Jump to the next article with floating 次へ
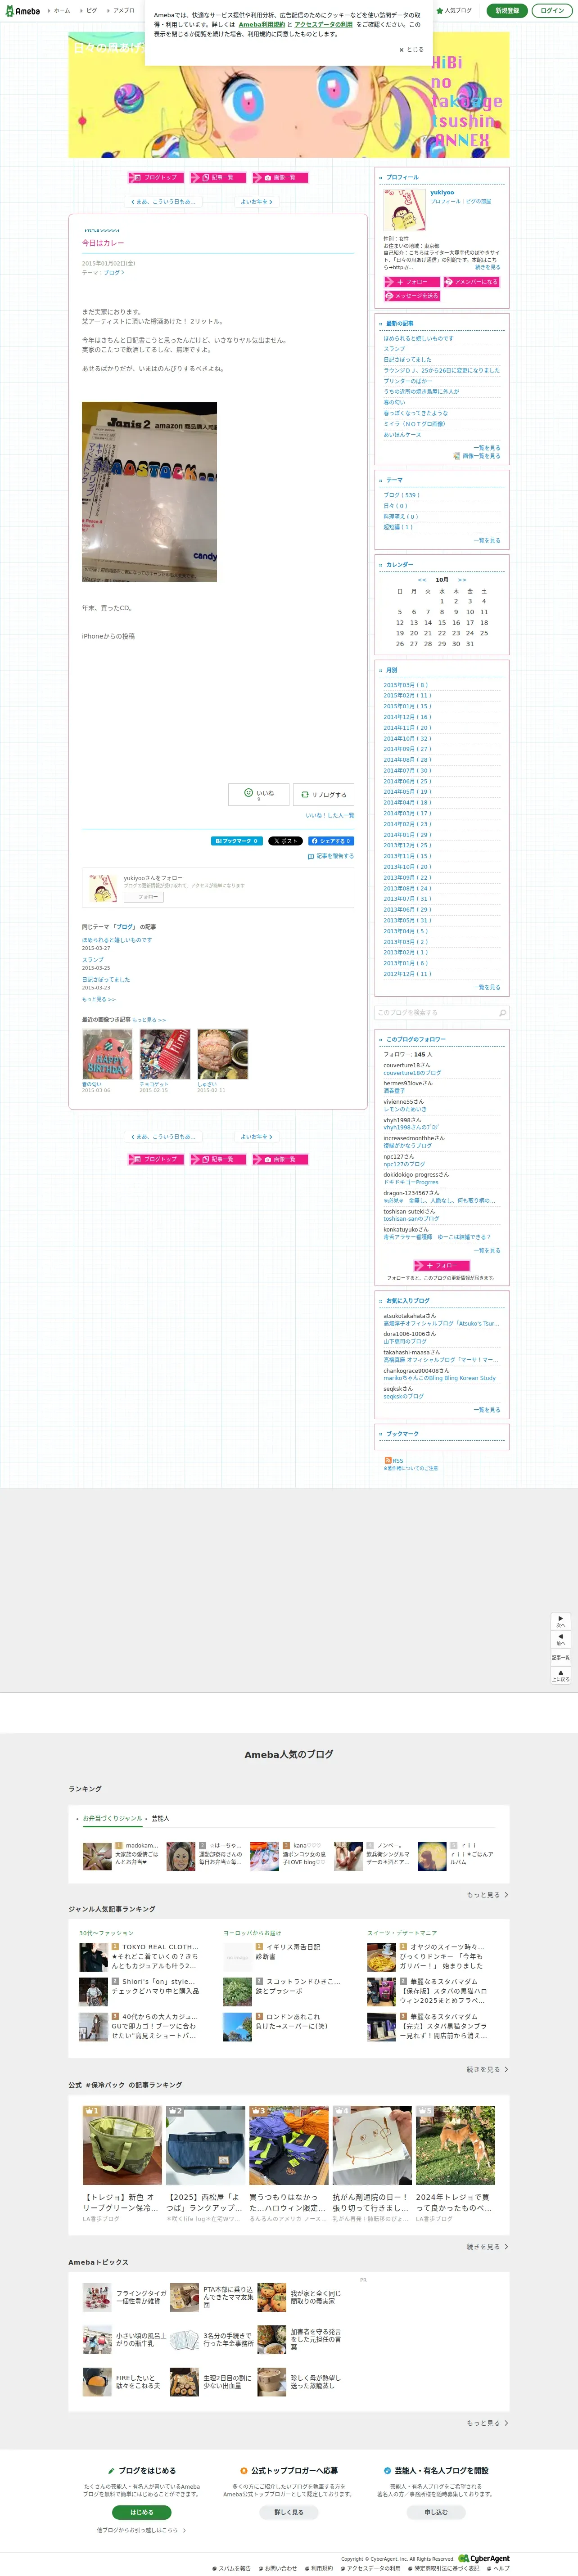Screen dimensions: 578x2576 pos(561,1621)
